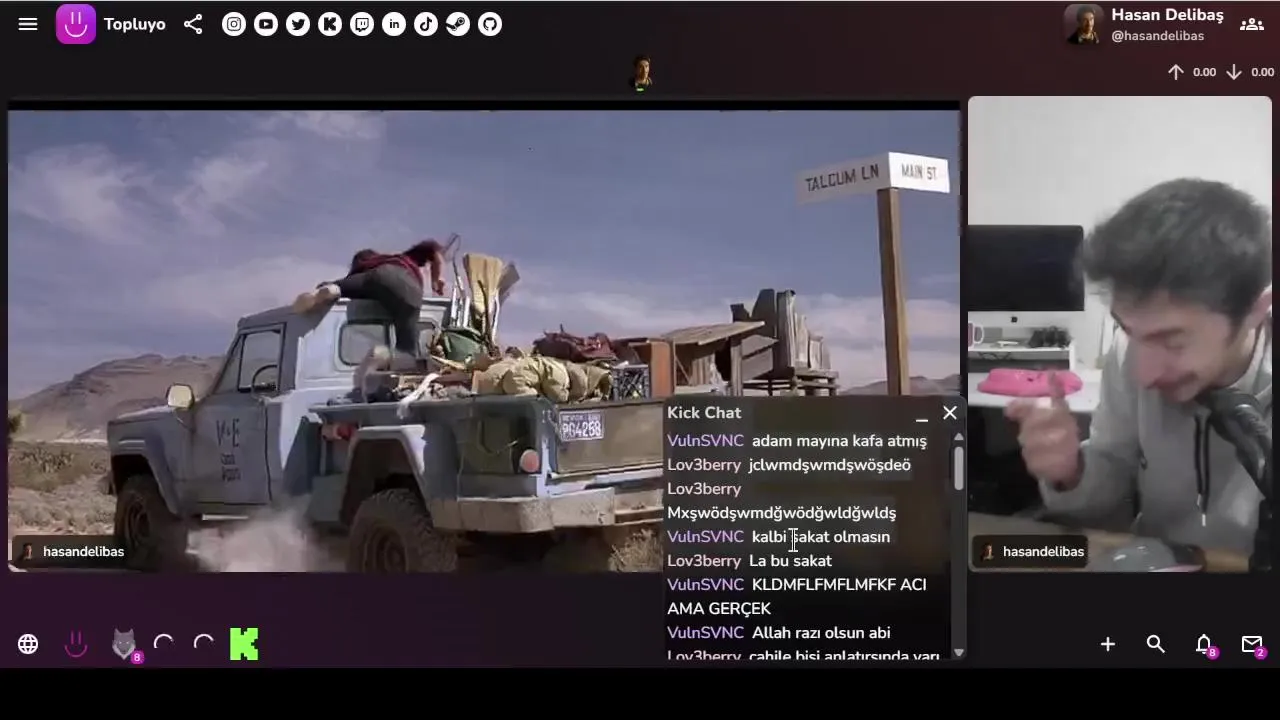This screenshot has height=720, width=1280.
Task: Click message 'Mxşwödşwmdğwödğwldğwldş'
Action: click(x=781, y=513)
